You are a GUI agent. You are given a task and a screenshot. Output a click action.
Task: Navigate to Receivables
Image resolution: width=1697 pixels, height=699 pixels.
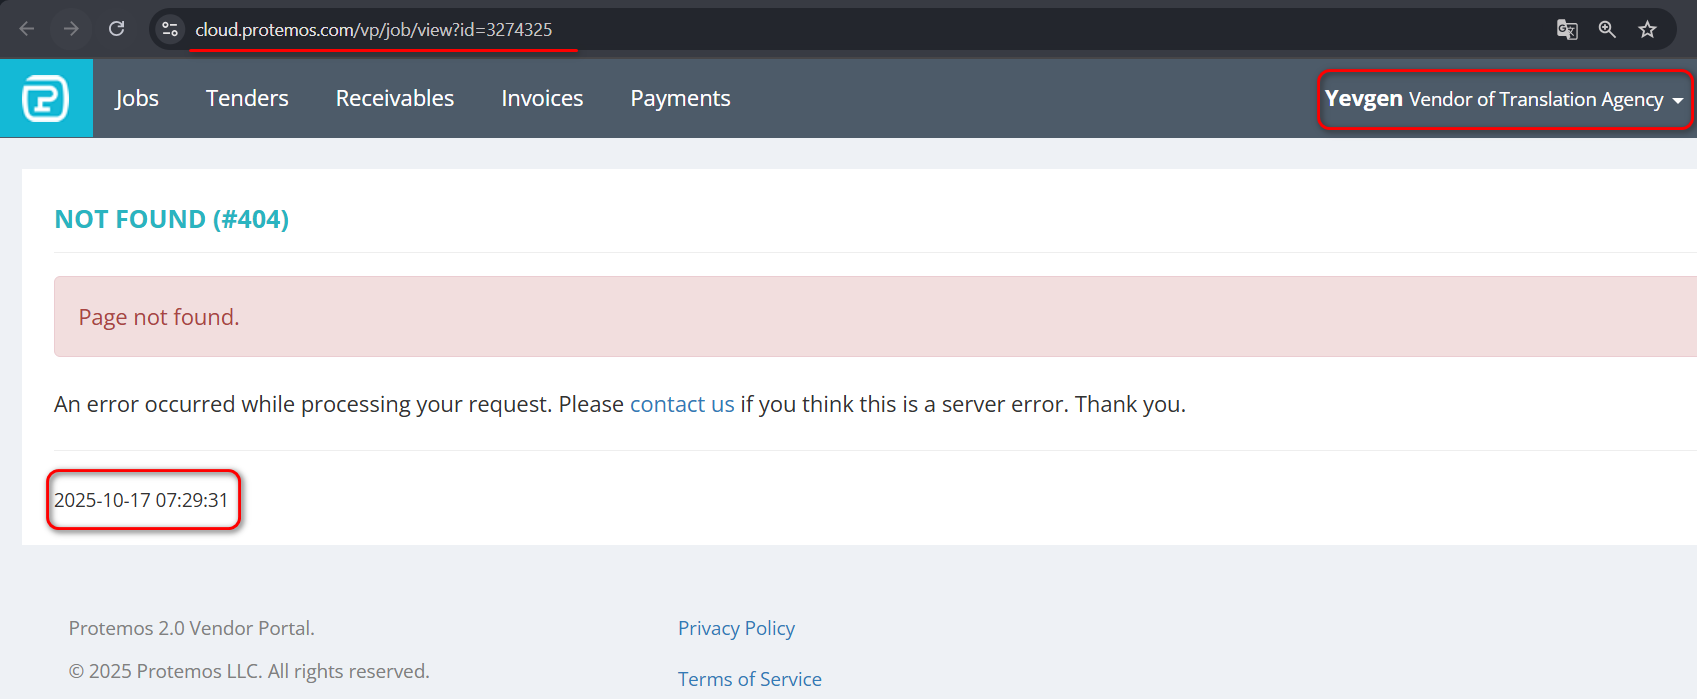(395, 98)
